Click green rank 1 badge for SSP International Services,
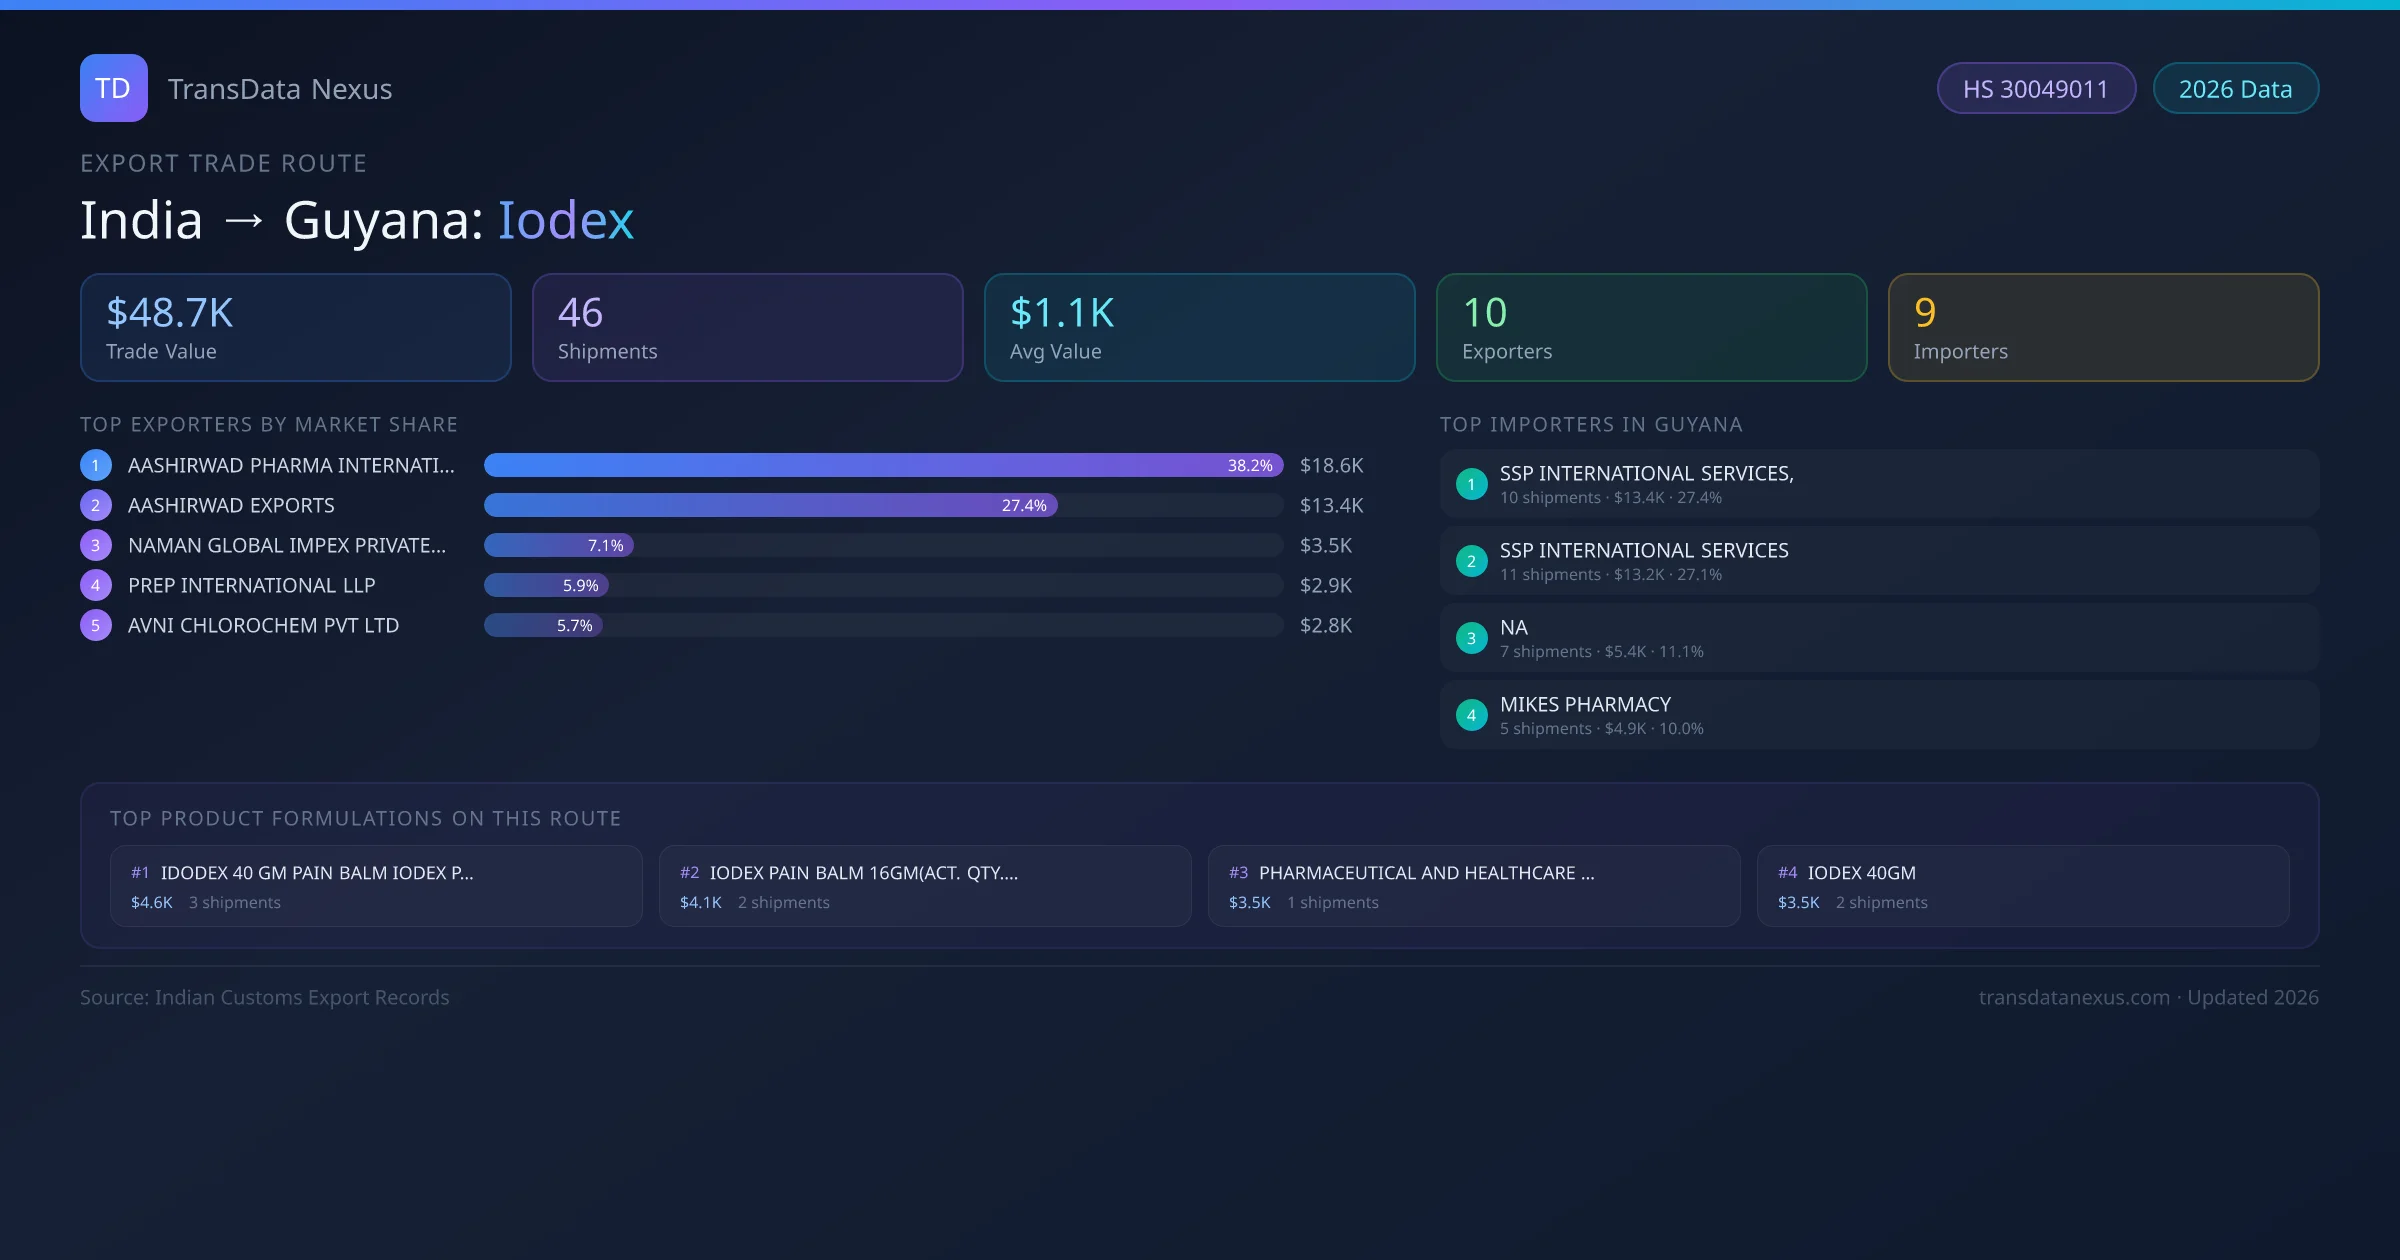2400x1260 pixels. (x=1471, y=484)
